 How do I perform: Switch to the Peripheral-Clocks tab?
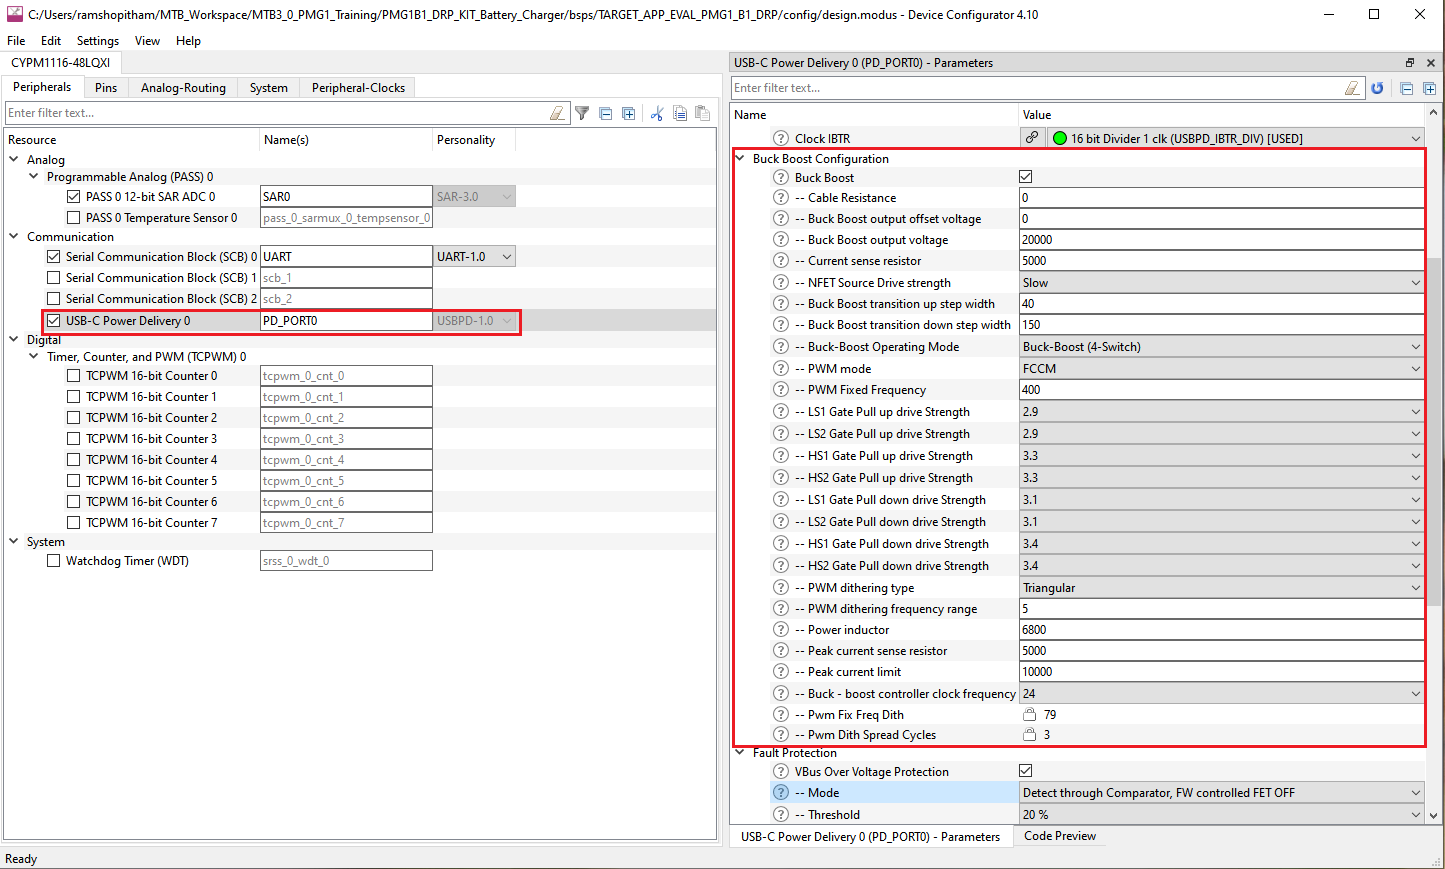[358, 88]
